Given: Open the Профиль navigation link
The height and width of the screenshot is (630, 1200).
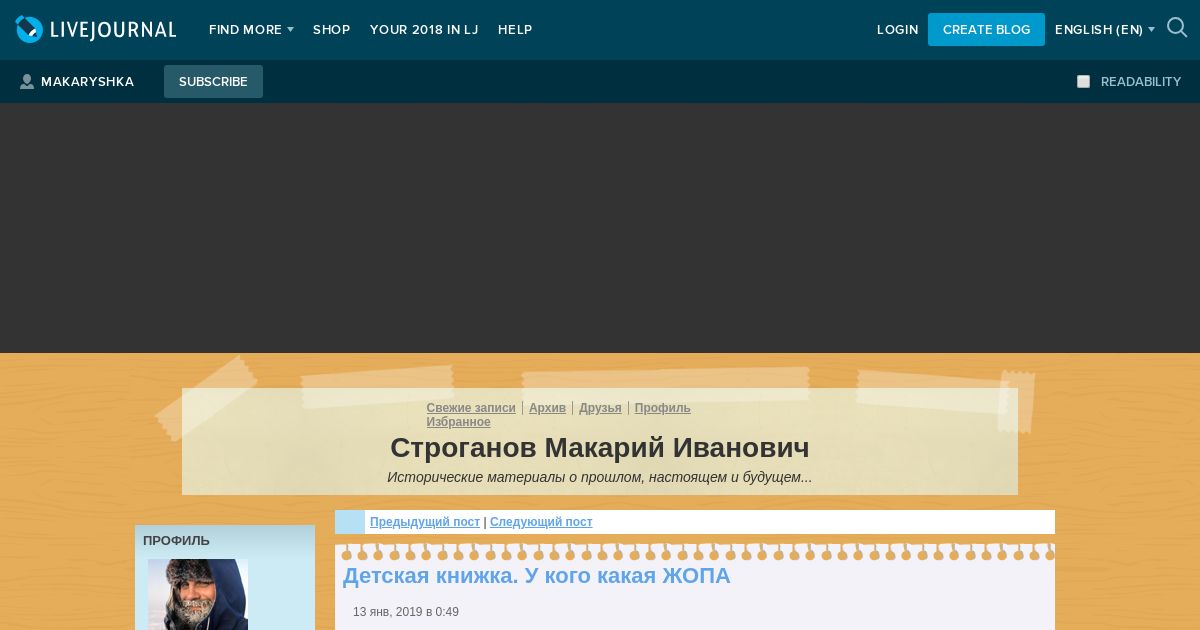Looking at the screenshot, I should [x=662, y=408].
